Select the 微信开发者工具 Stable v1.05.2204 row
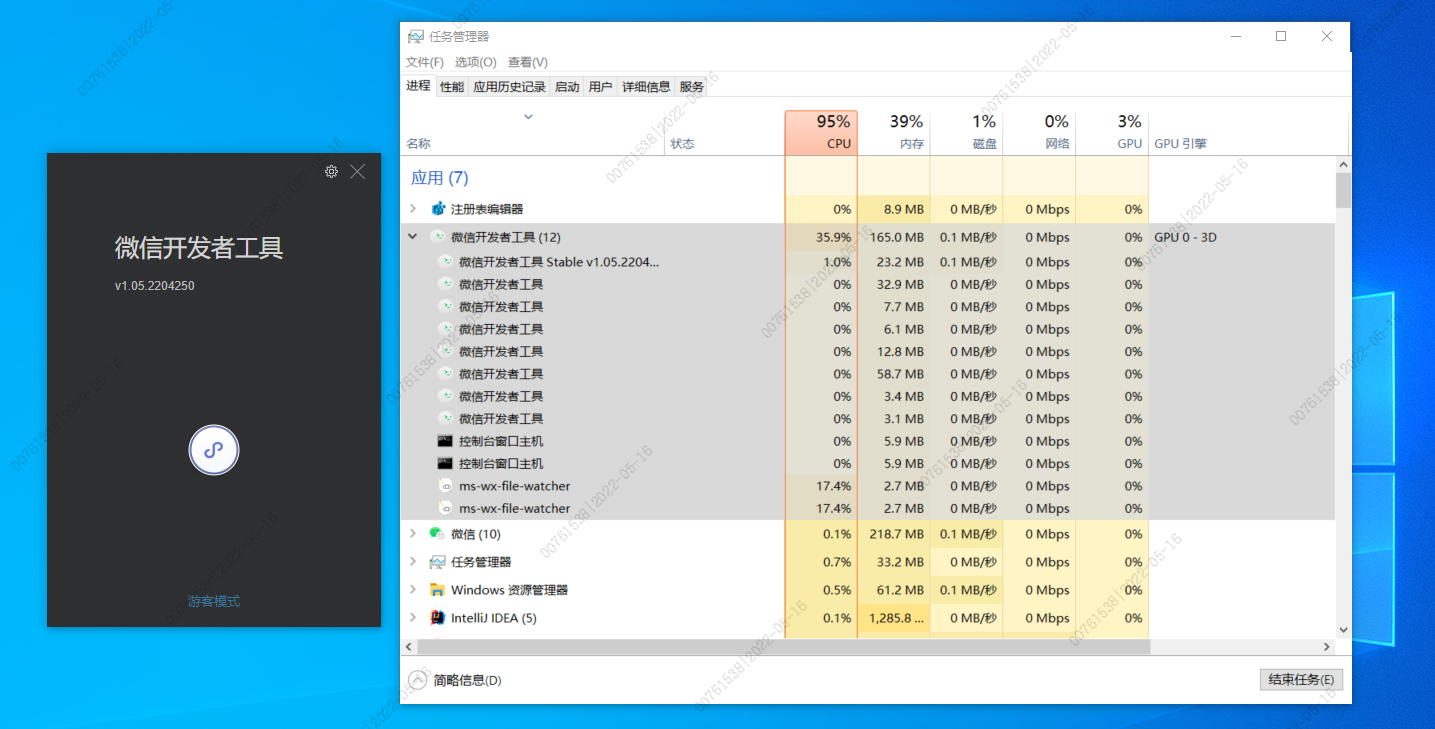Viewport: 1435px width, 729px height. (x=867, y=262)
